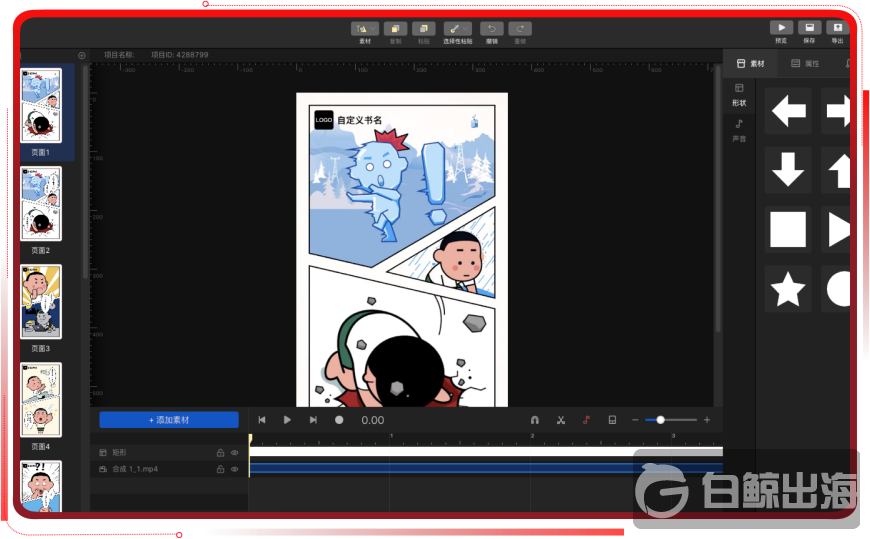Select the 页面3 thumbnail
870x539 pixels.
[x=41, y=301]
